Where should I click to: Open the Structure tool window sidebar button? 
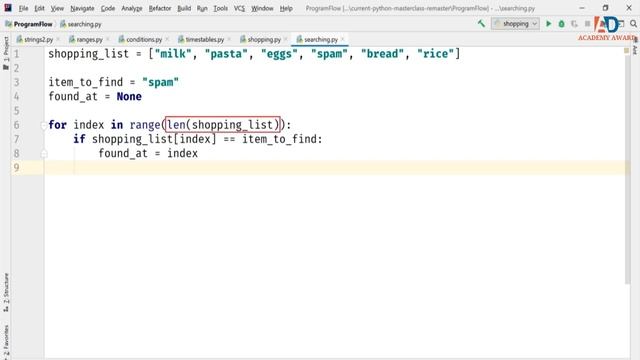6,292
